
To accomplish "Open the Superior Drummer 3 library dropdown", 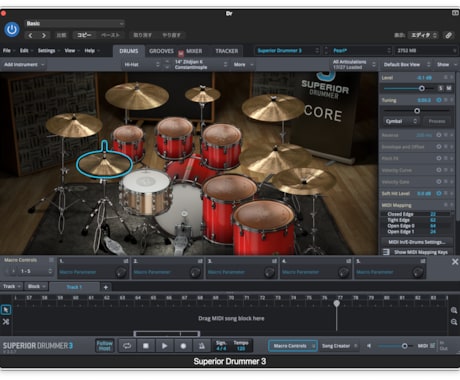I will click(x=288, y=51).
